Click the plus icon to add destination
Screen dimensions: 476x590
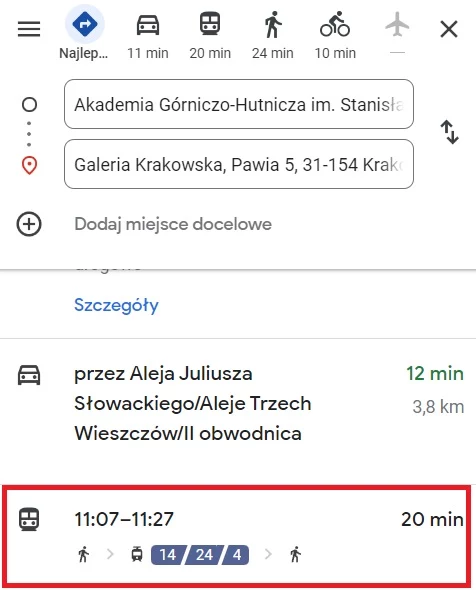tap(29, 224)
